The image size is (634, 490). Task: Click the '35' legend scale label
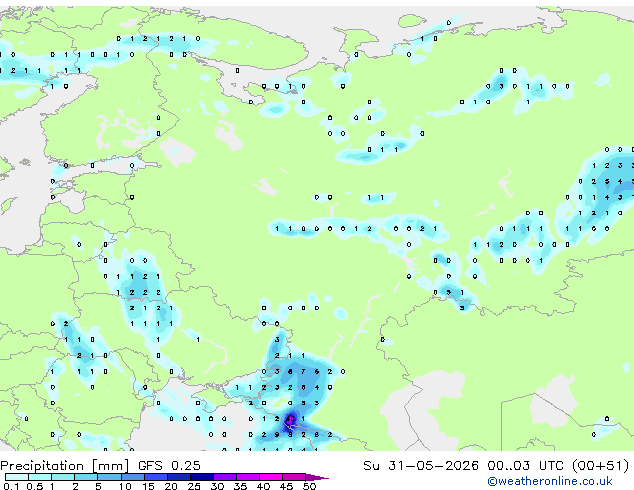coord(240,486)
